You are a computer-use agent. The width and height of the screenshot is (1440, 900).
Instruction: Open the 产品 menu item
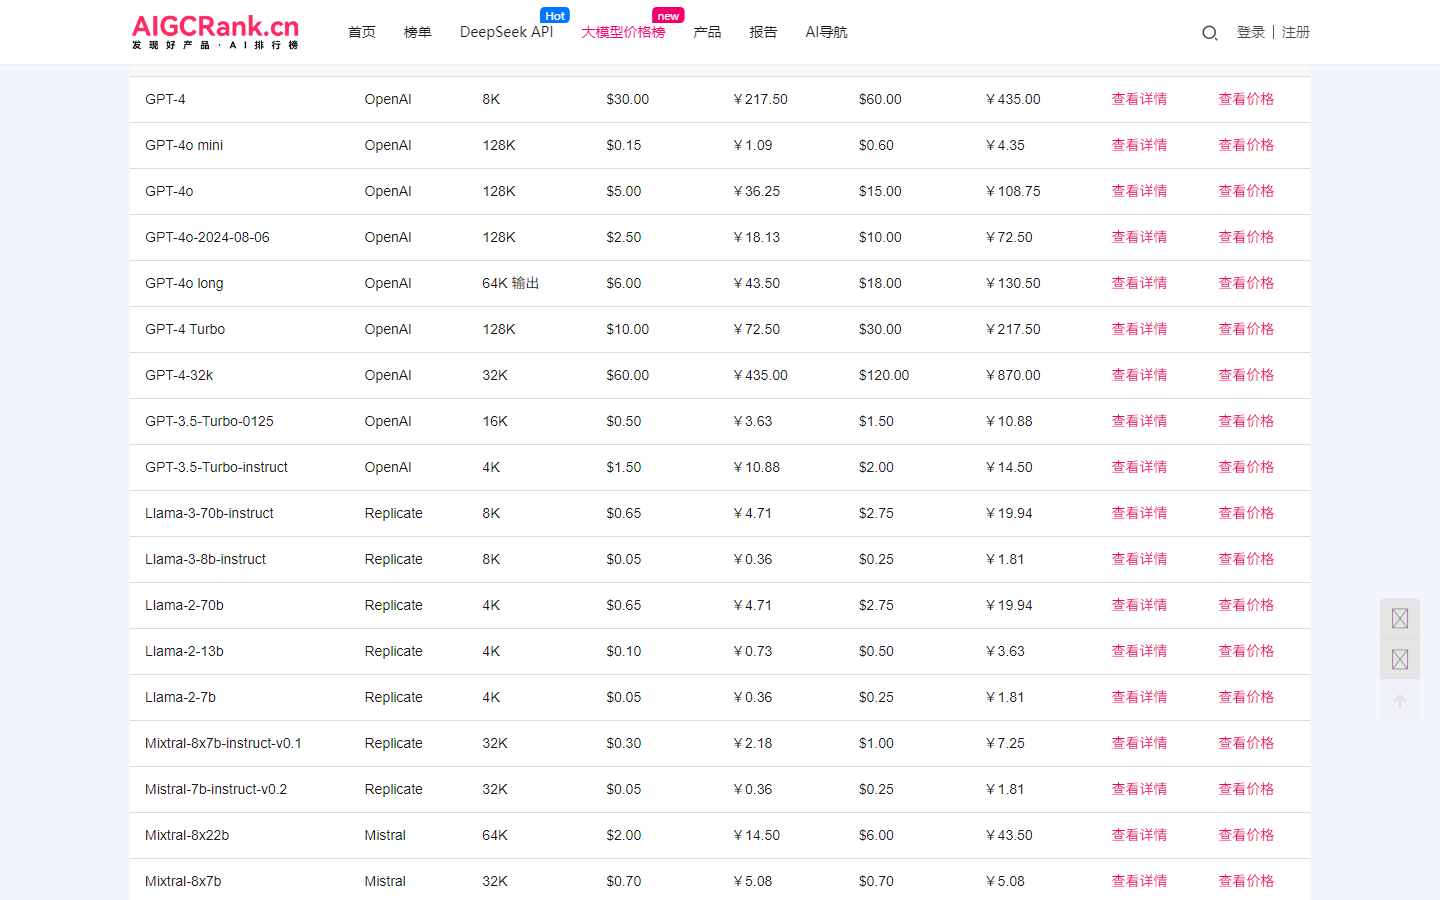tap(707, 32)
